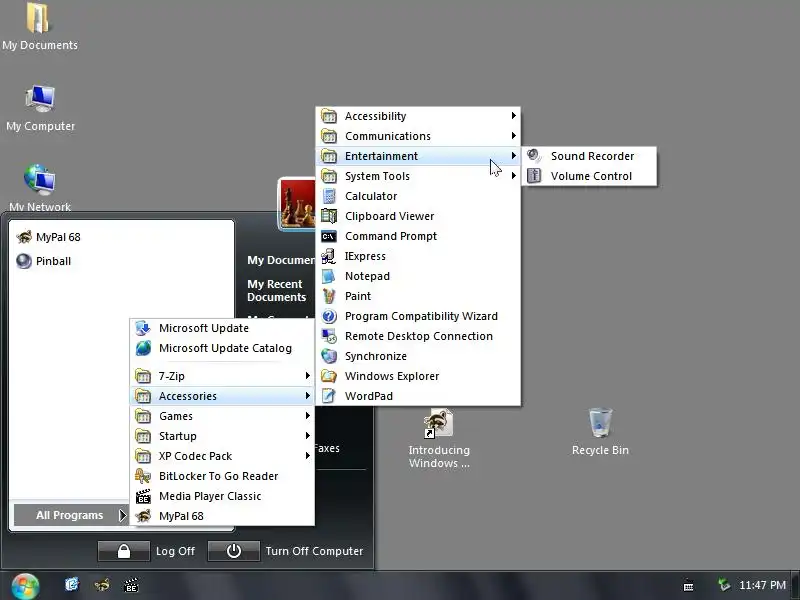Open My Recent Documents link
The image size is (800, 600).
277,290
